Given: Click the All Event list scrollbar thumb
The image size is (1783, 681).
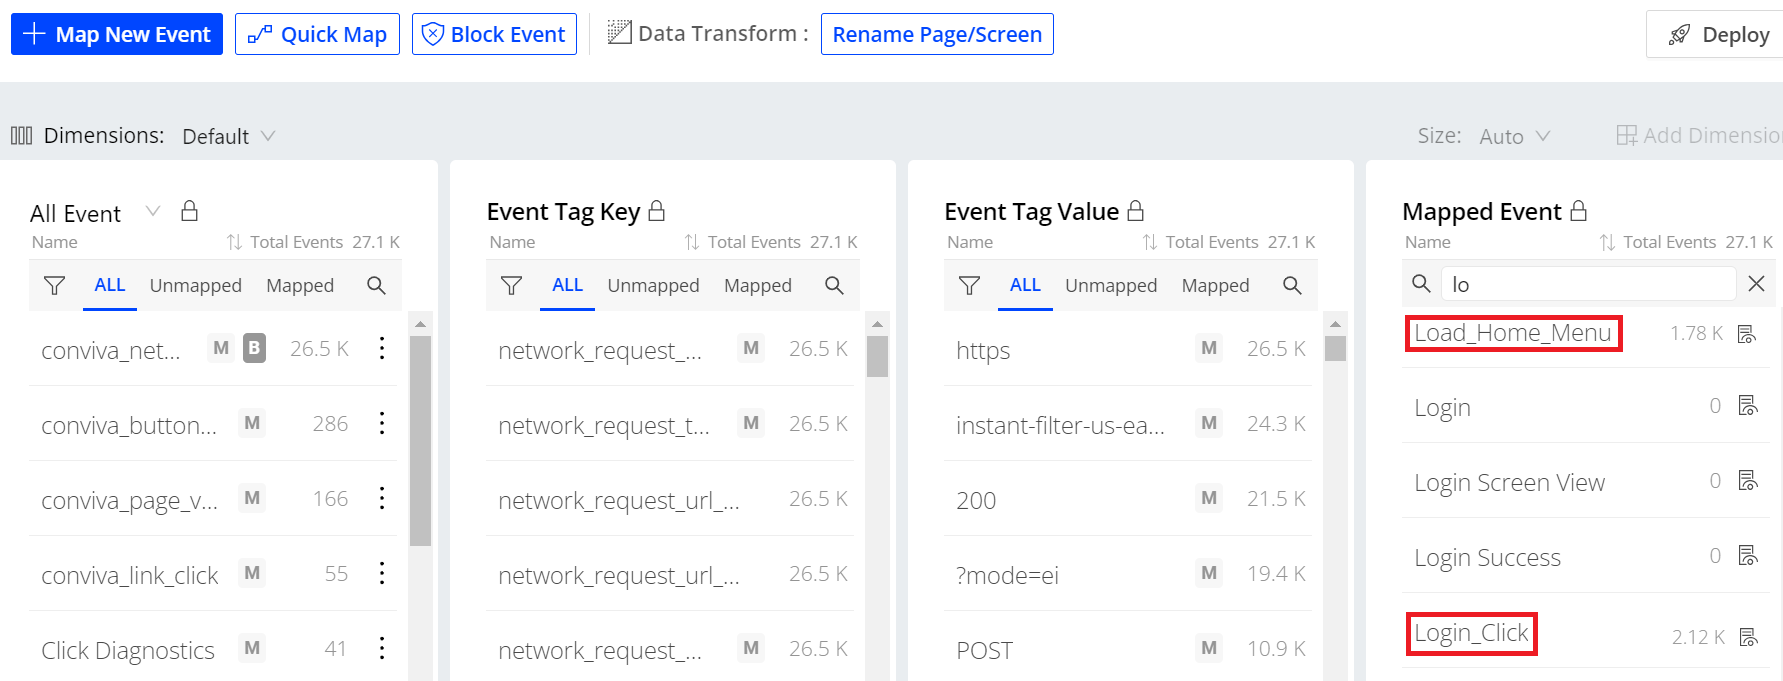Looking at the screenshot, I should [421, 440].
